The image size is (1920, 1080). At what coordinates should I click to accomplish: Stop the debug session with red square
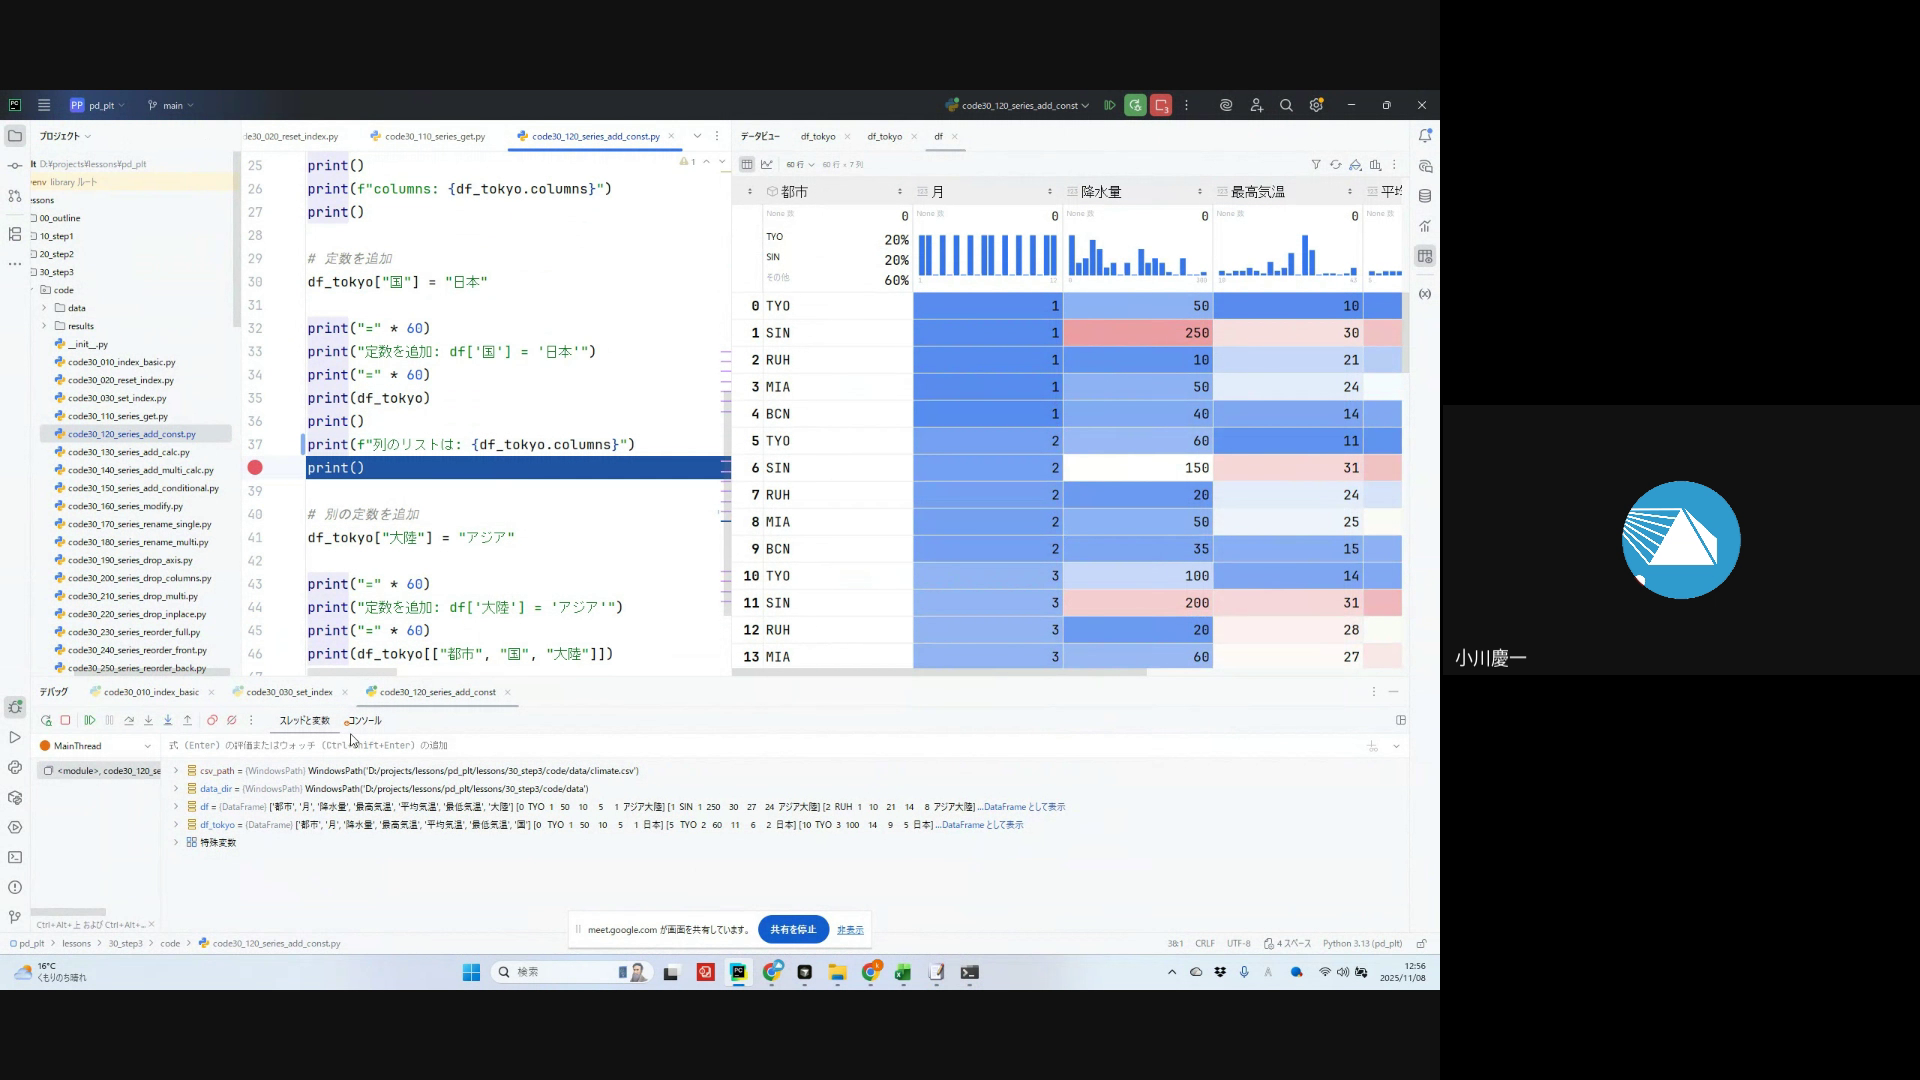(65, 720)
